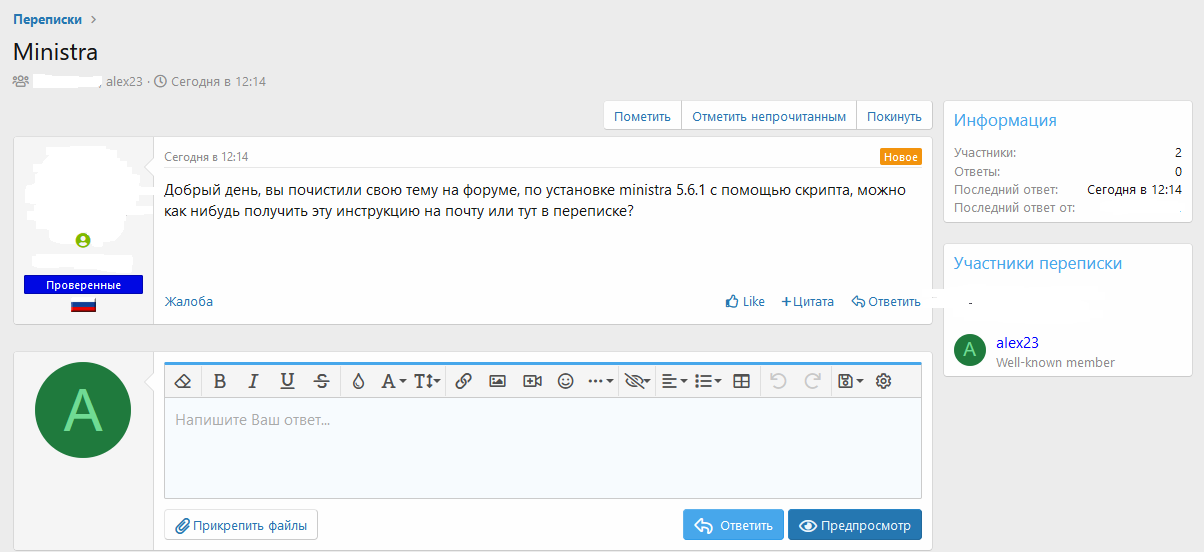Open the save draft dropdown
The width and height of the screenshot is (1204, 552).
coord(850,381)
